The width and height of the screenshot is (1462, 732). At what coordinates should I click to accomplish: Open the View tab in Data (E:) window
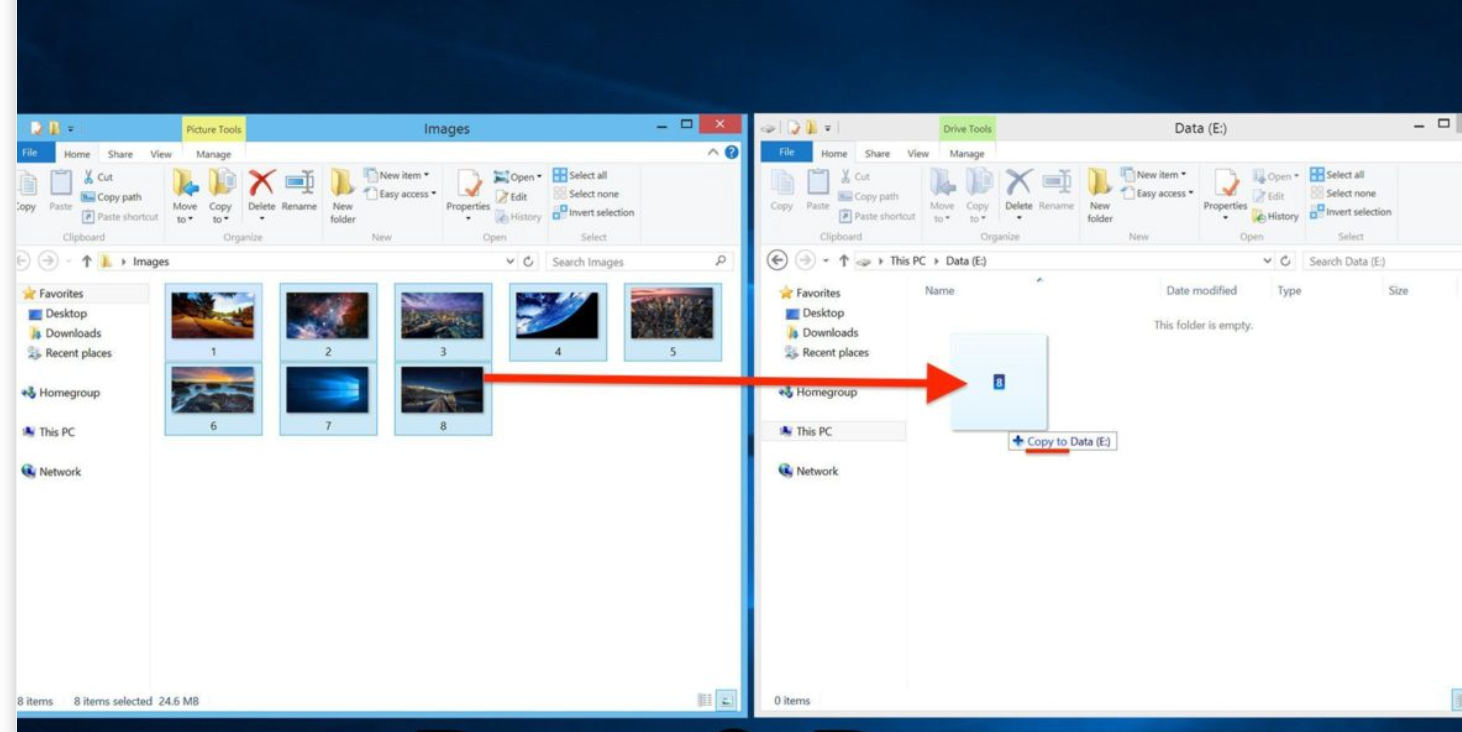917,154
